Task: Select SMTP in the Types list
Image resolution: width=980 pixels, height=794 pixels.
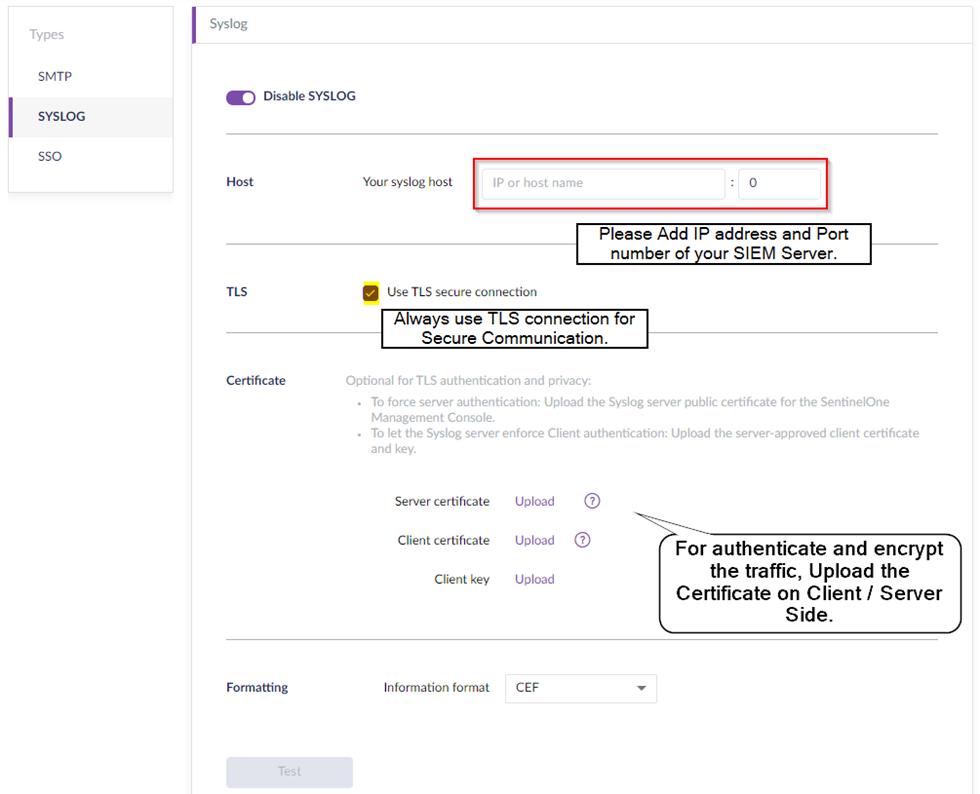Action: point(55,76)
